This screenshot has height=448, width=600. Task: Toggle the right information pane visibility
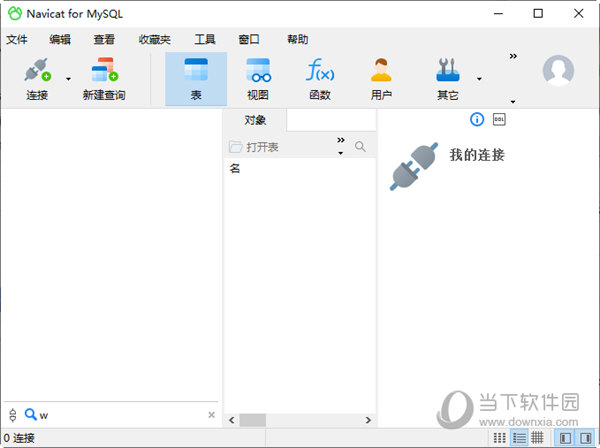585,438
